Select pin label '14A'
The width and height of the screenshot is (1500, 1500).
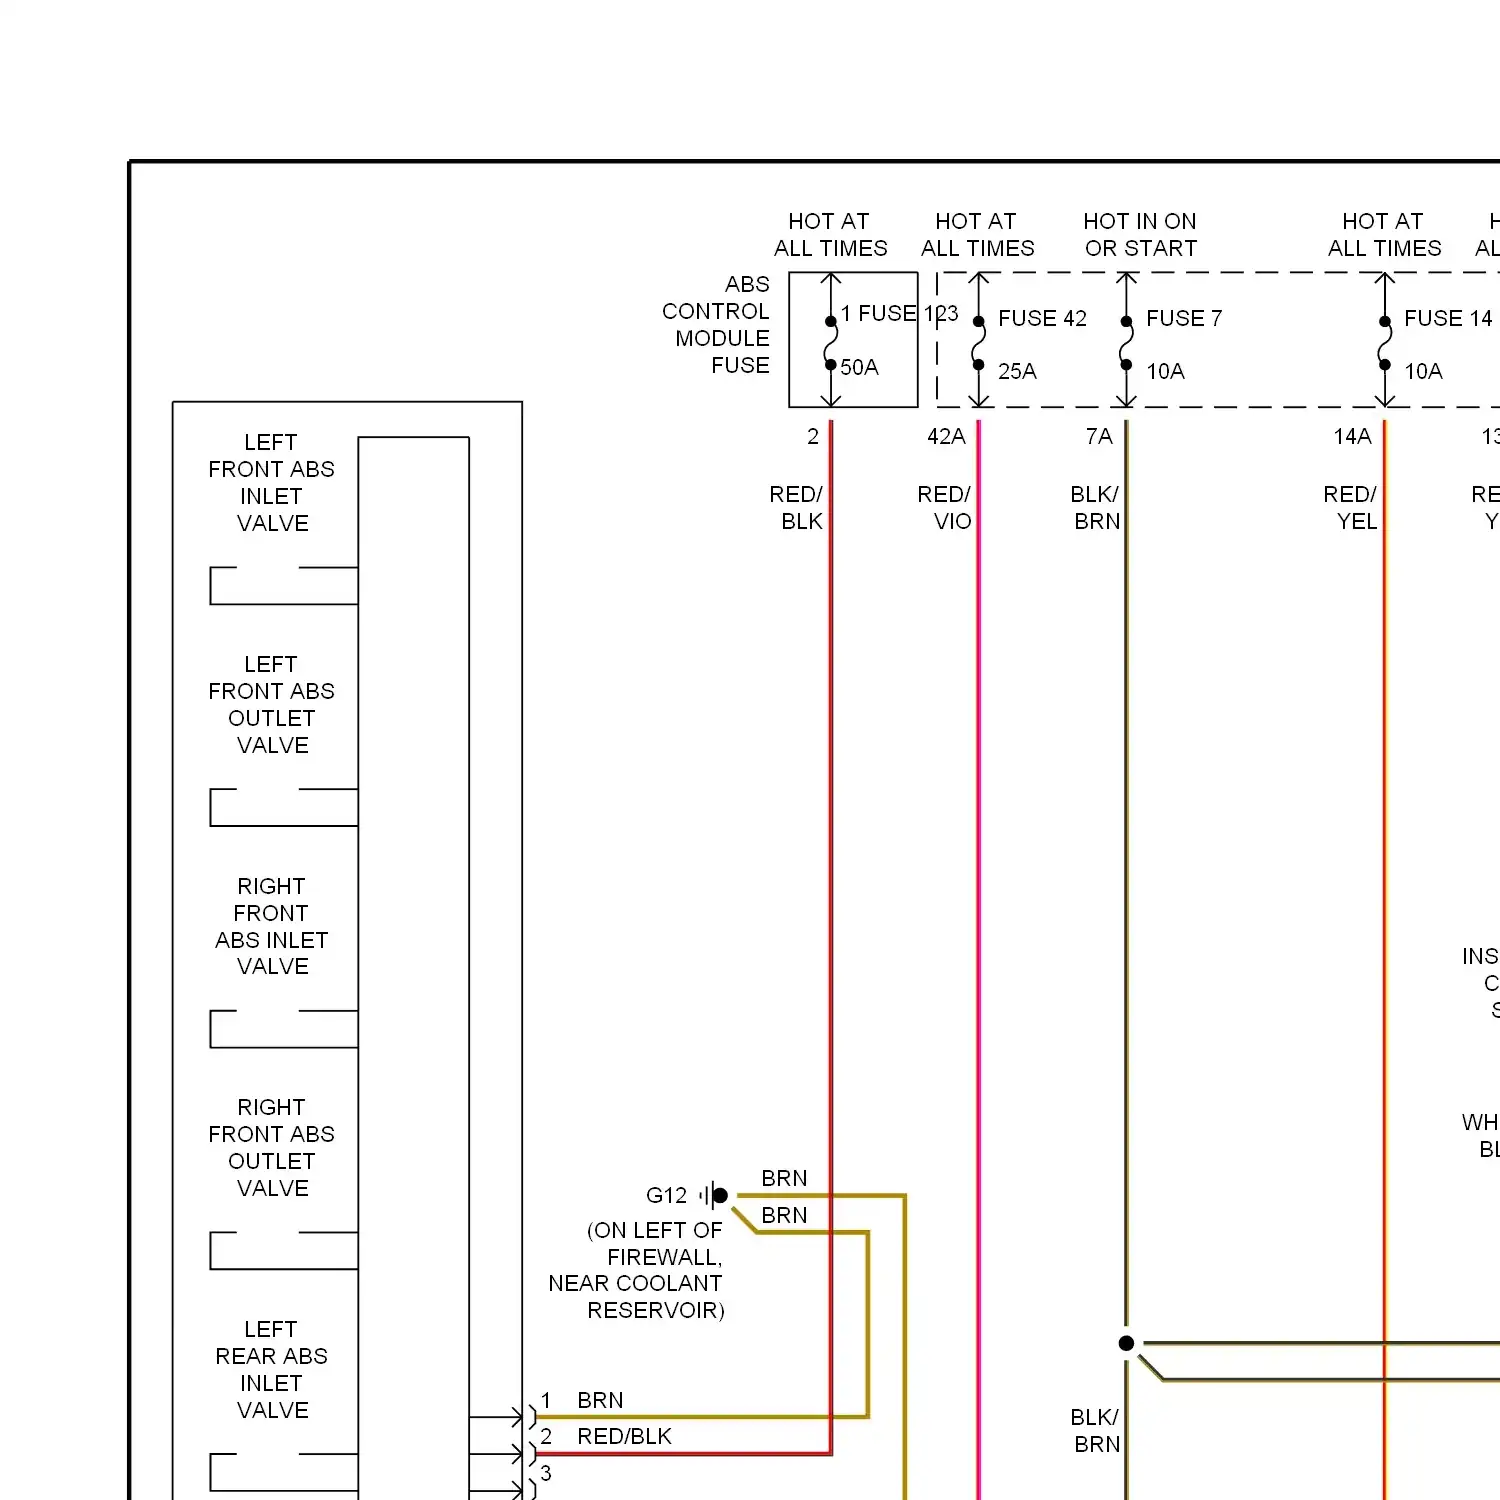pyautogui.click(x=1352, y=436)
